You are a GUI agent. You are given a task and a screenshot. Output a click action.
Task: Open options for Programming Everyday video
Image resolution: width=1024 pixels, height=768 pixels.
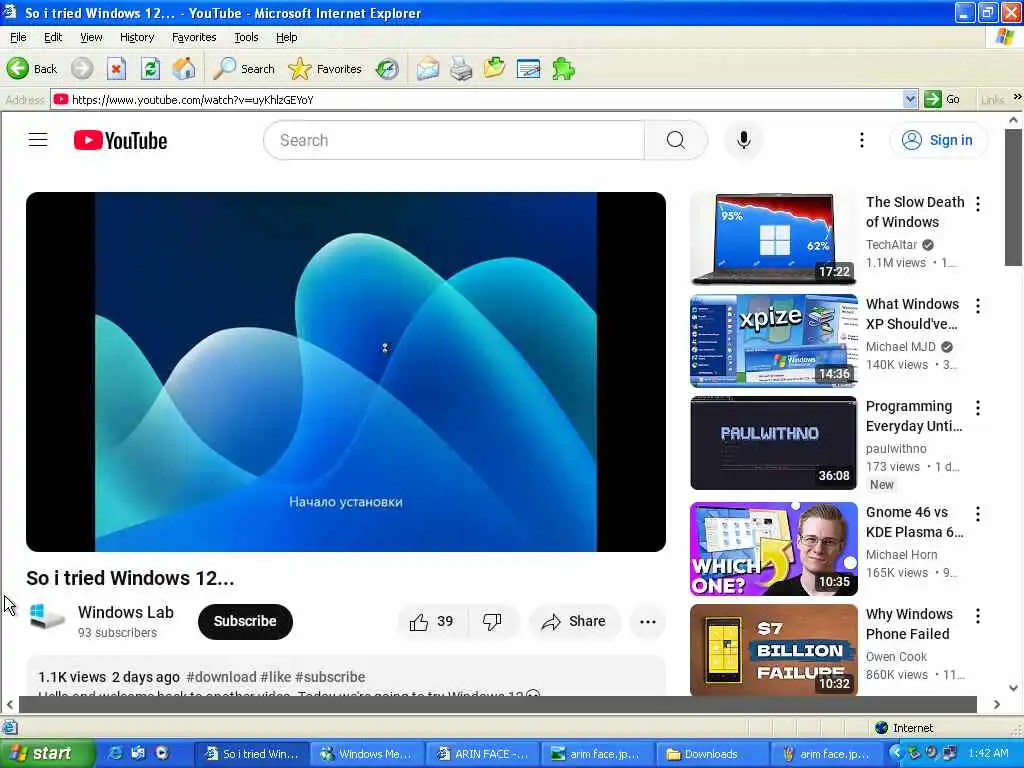[x=978, y=408]
